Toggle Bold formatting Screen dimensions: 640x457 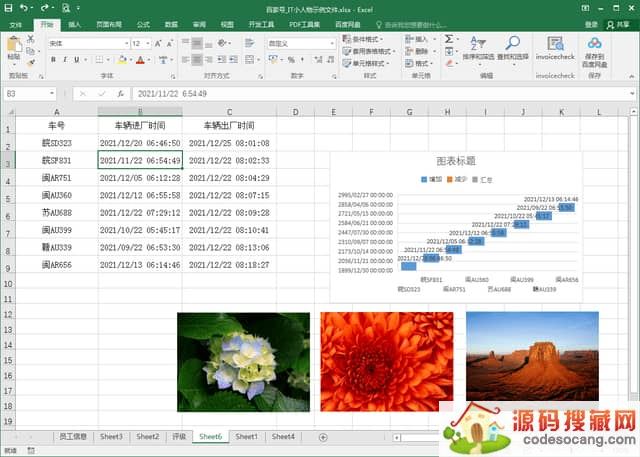point(53,60)
